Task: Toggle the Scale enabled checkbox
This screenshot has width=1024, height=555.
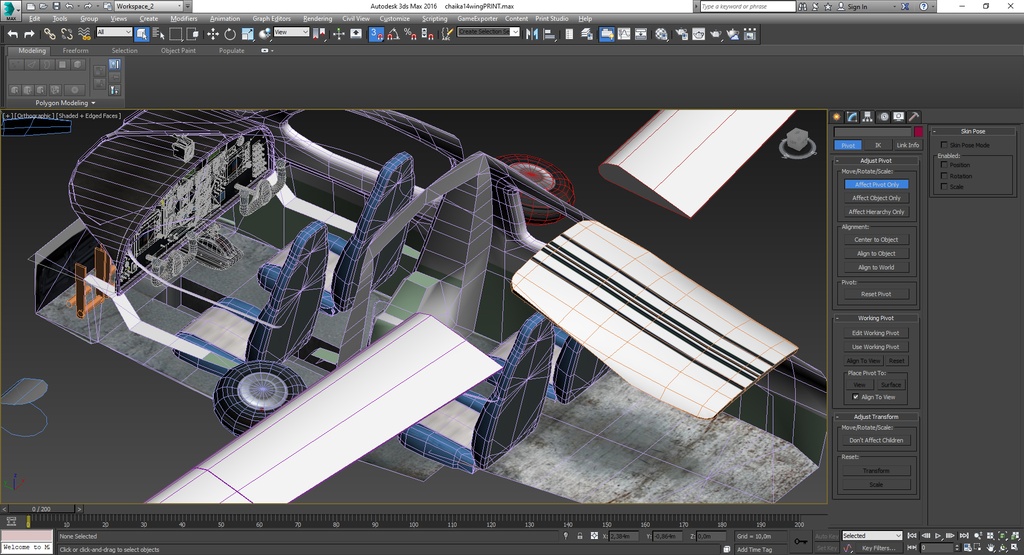Action: pos(944,186)
